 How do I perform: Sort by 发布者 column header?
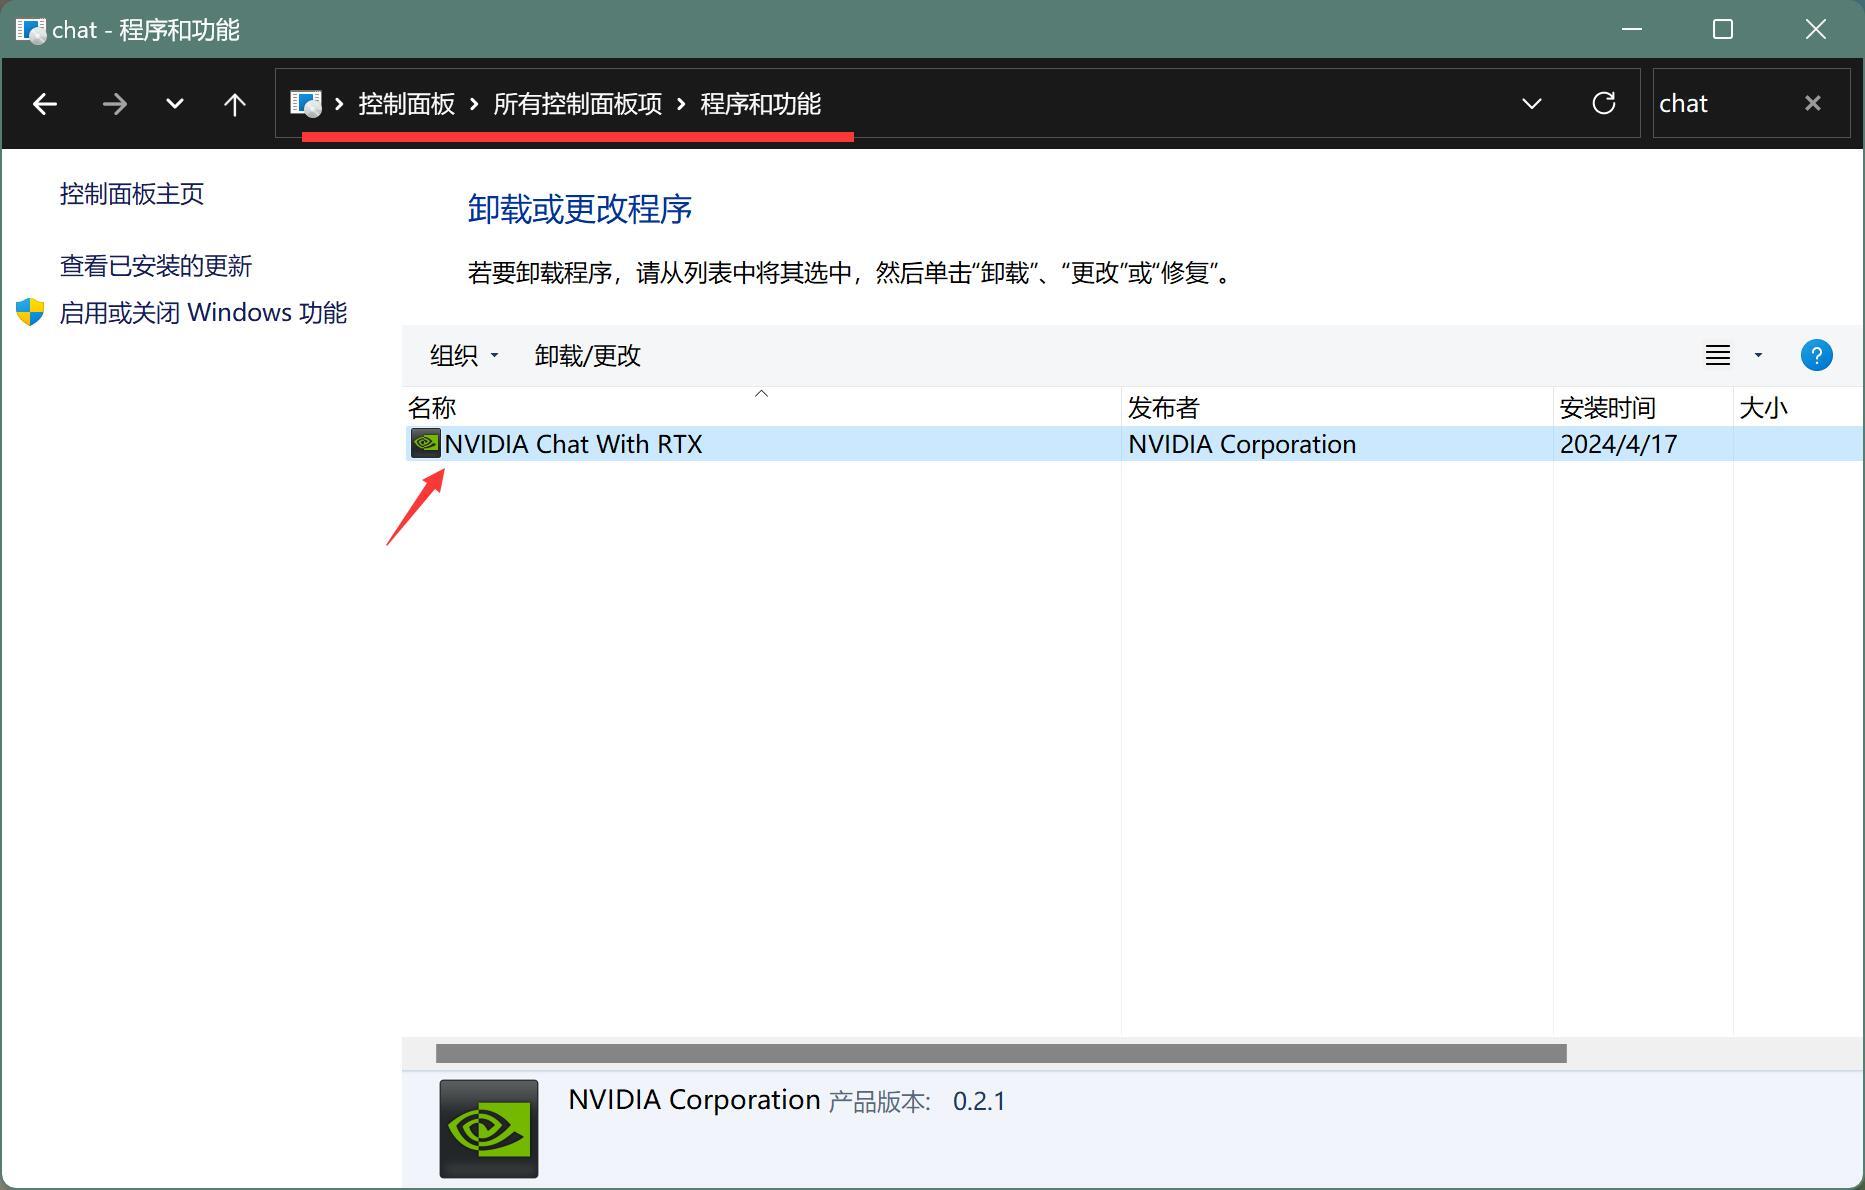point(1337,407)
